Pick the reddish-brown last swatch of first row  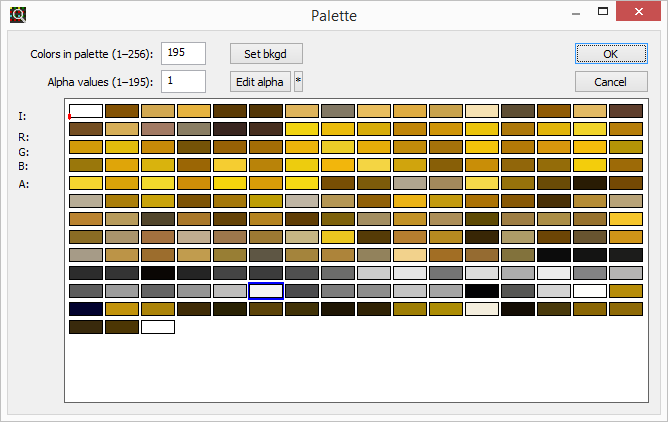pyautogui.click(x=626, y=111)
